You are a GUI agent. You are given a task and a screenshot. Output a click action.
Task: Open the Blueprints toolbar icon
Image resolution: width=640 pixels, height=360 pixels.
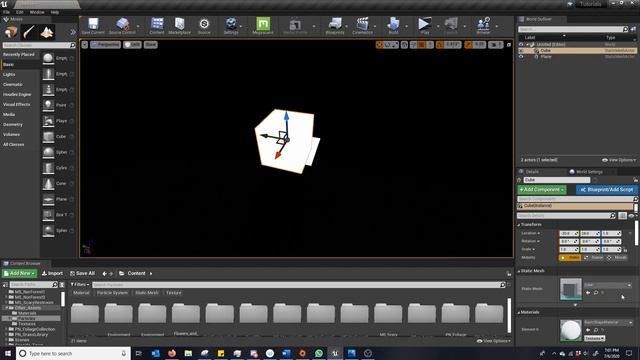point(335,24)
